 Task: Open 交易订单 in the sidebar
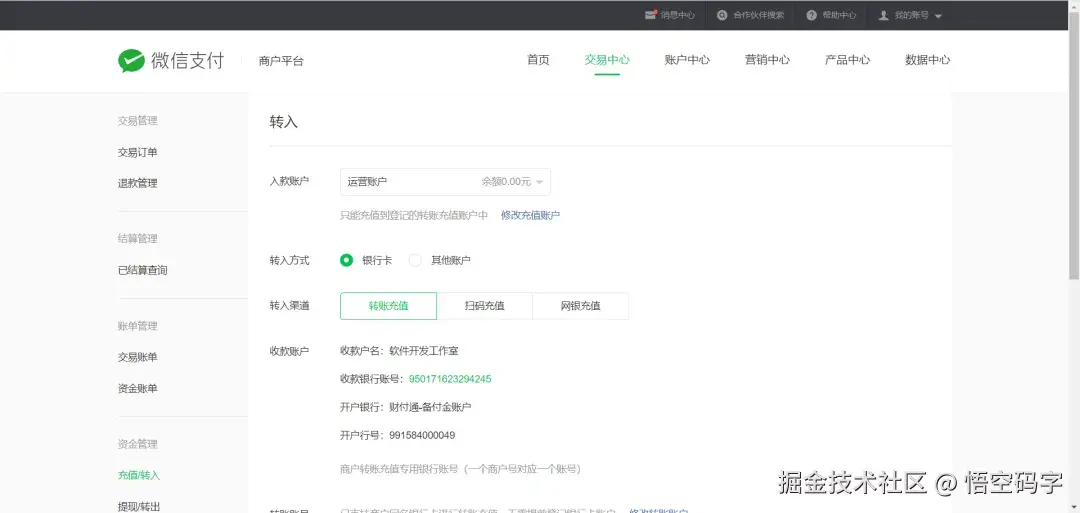(x=138, y=152)
